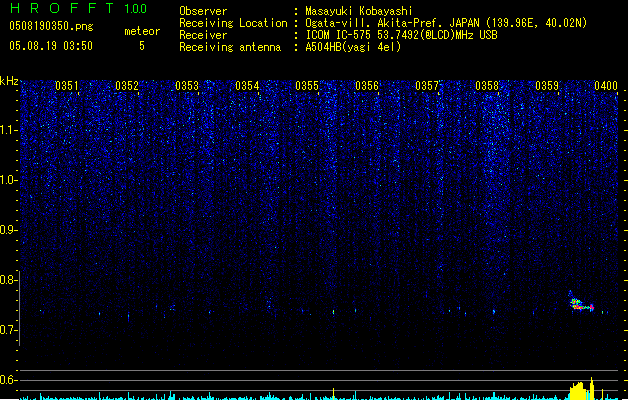This screenshot has height=400, width=629.
Task: Click the receiver ICOM IC-575 text
Action: [401, 35]
